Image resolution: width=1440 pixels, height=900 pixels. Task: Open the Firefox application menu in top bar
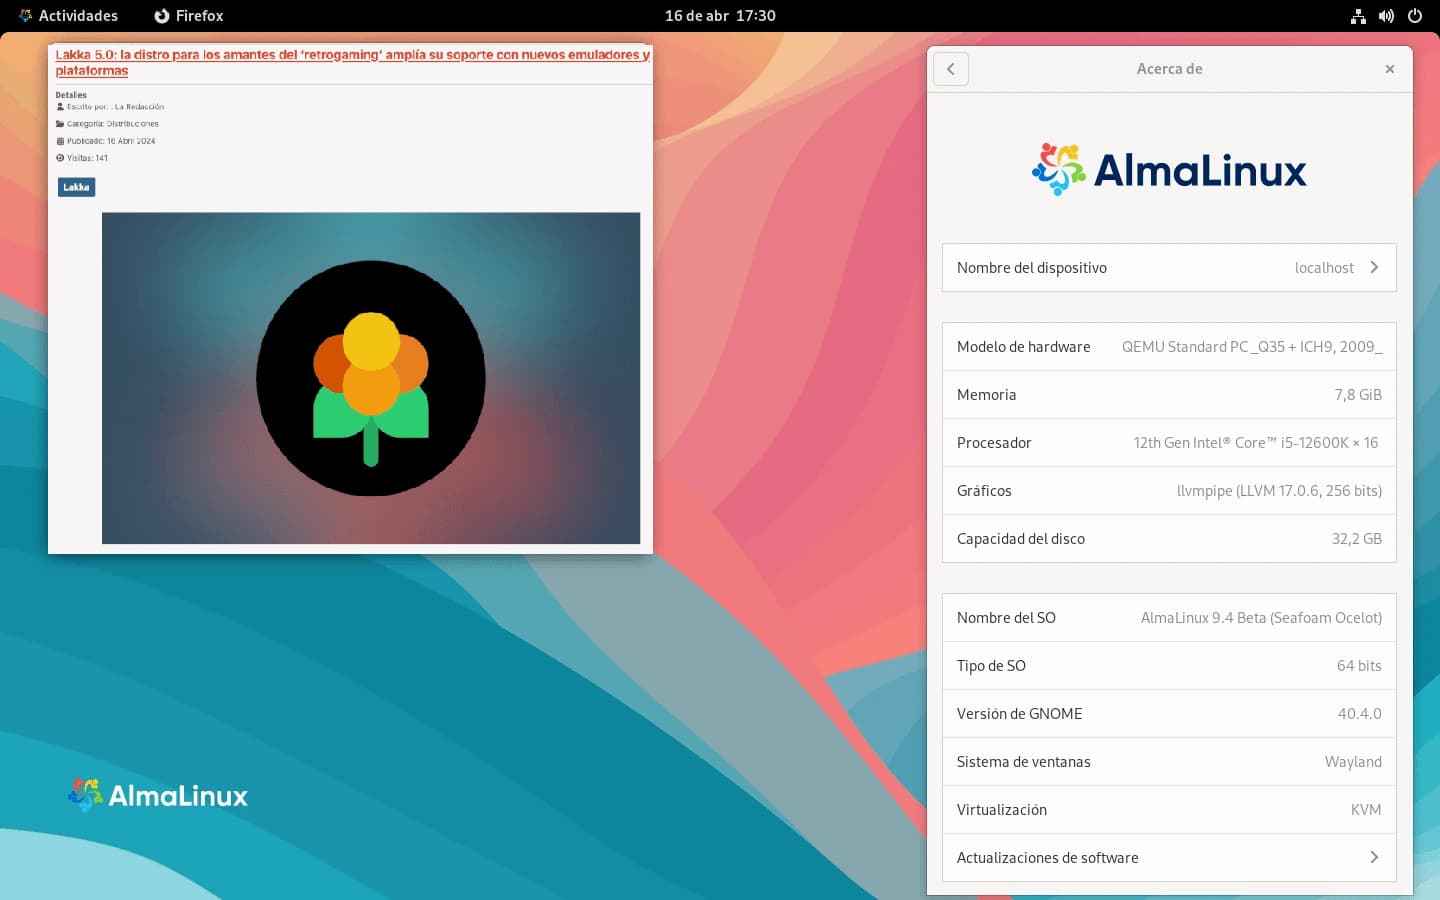(x=188, y=16)
